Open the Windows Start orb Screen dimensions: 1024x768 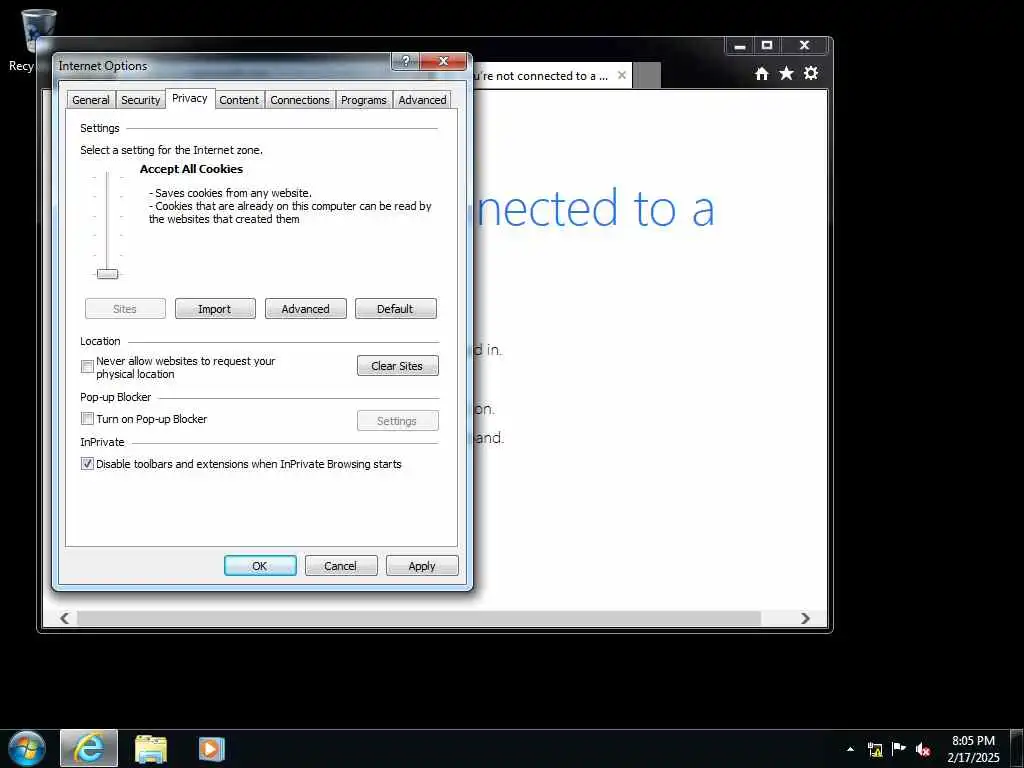click(x=27, y=748)
